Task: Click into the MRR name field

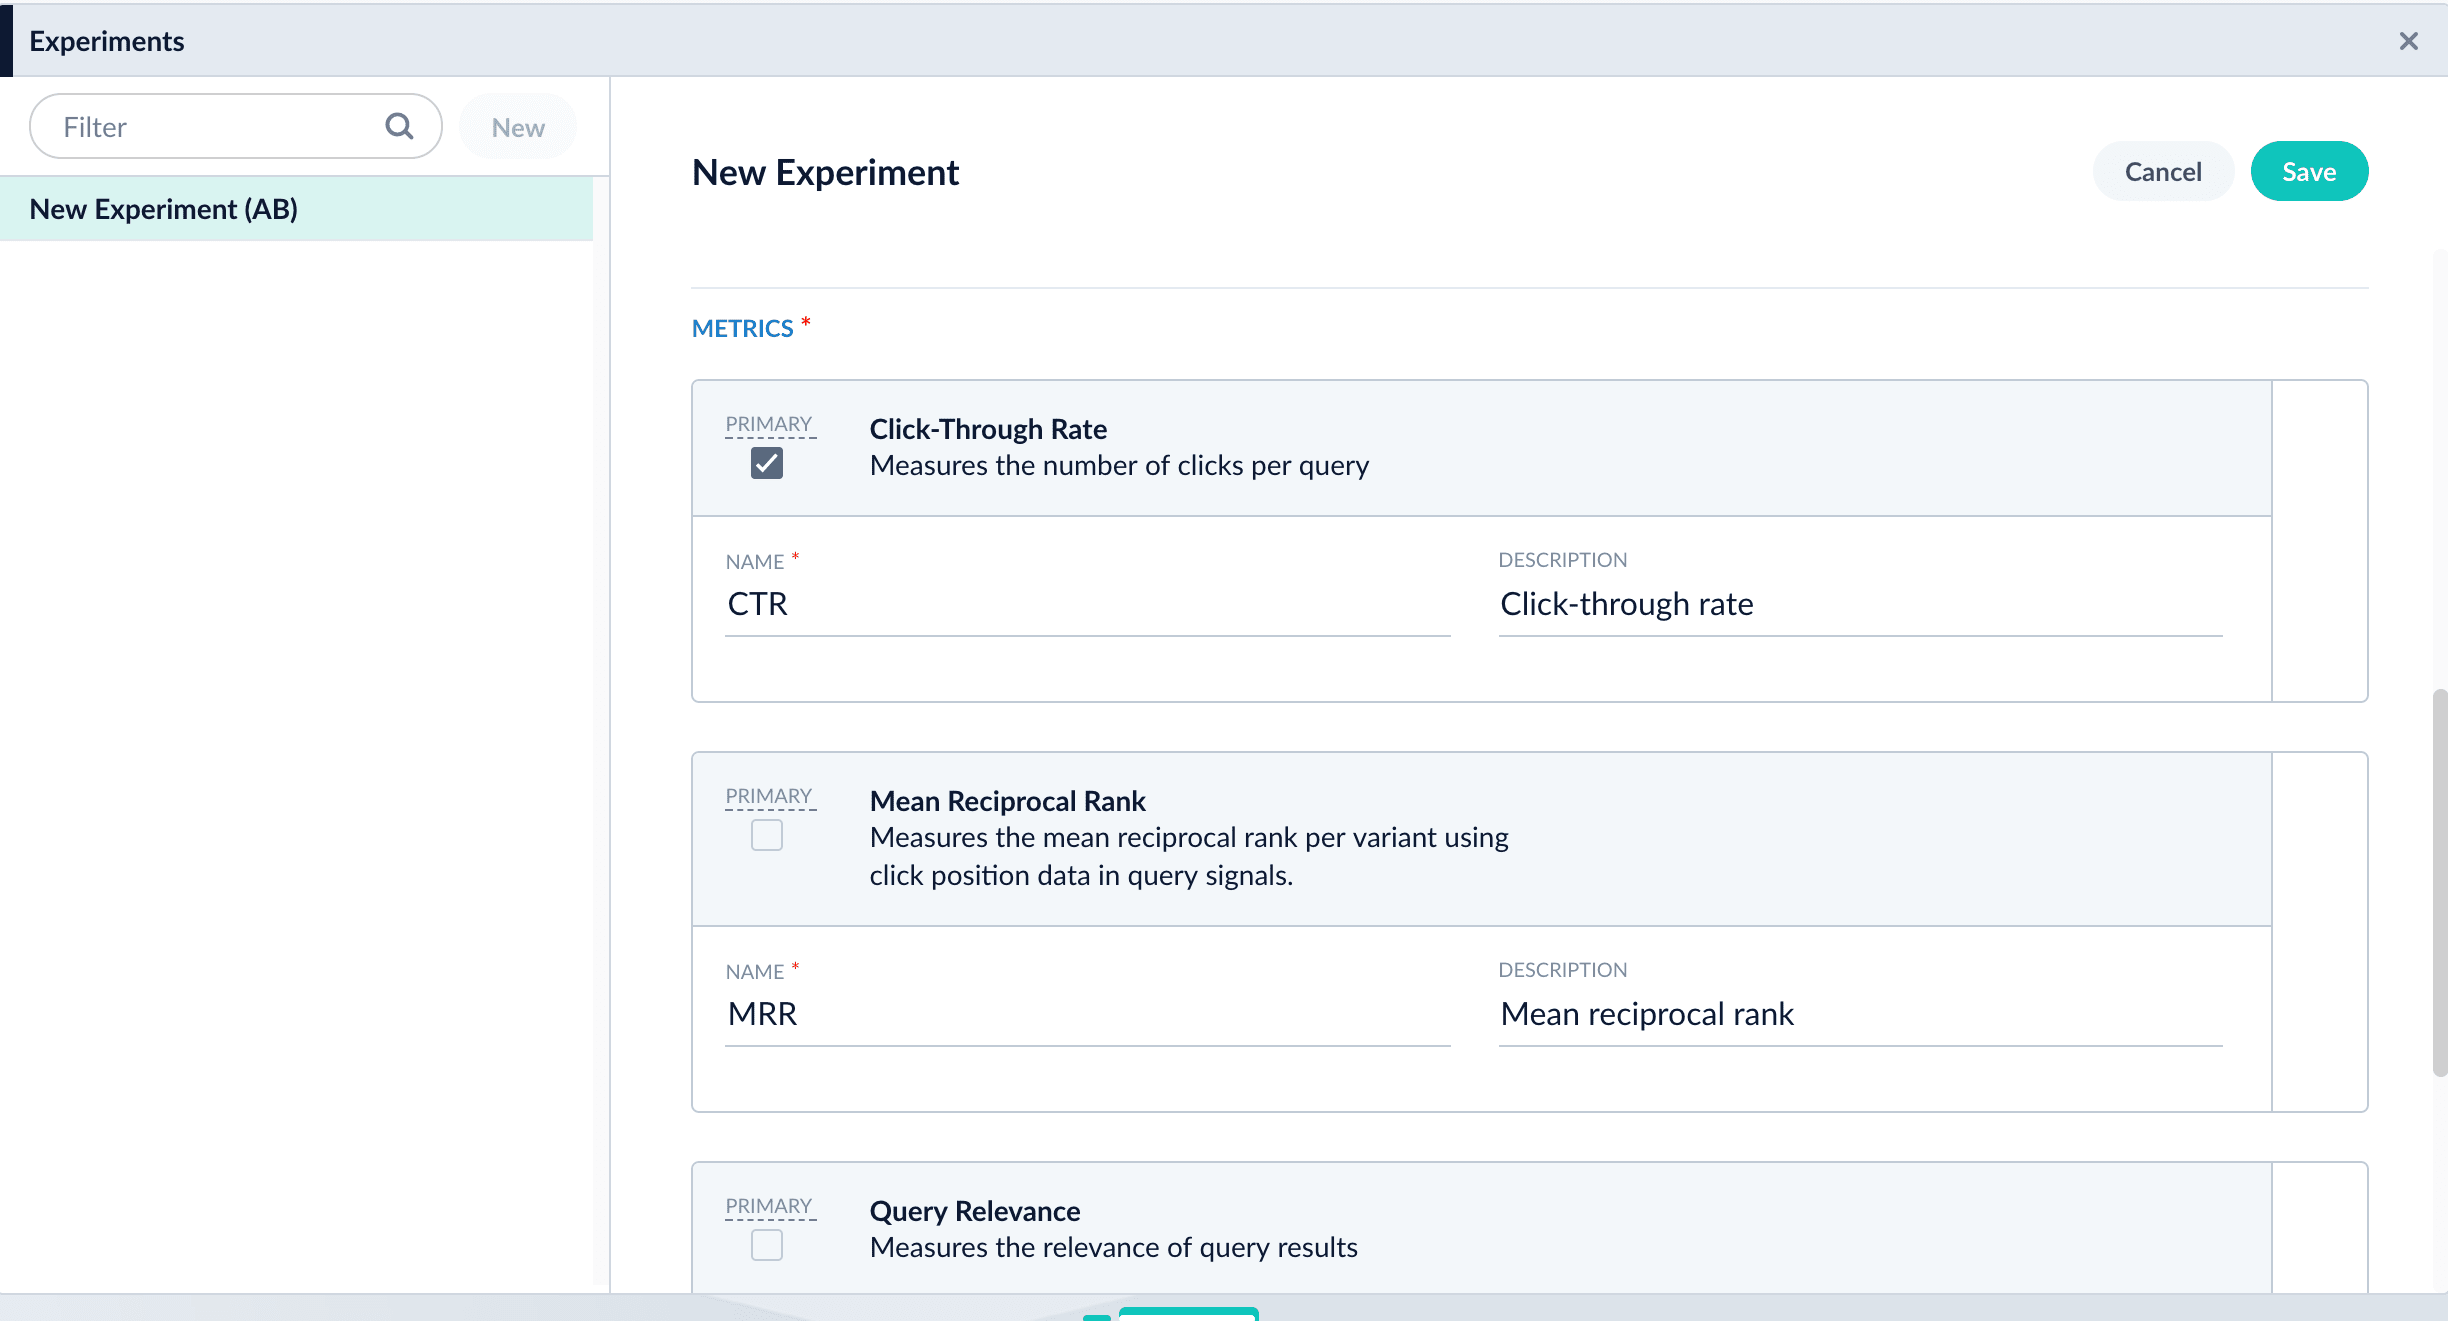Action: click(1086, 1014)
